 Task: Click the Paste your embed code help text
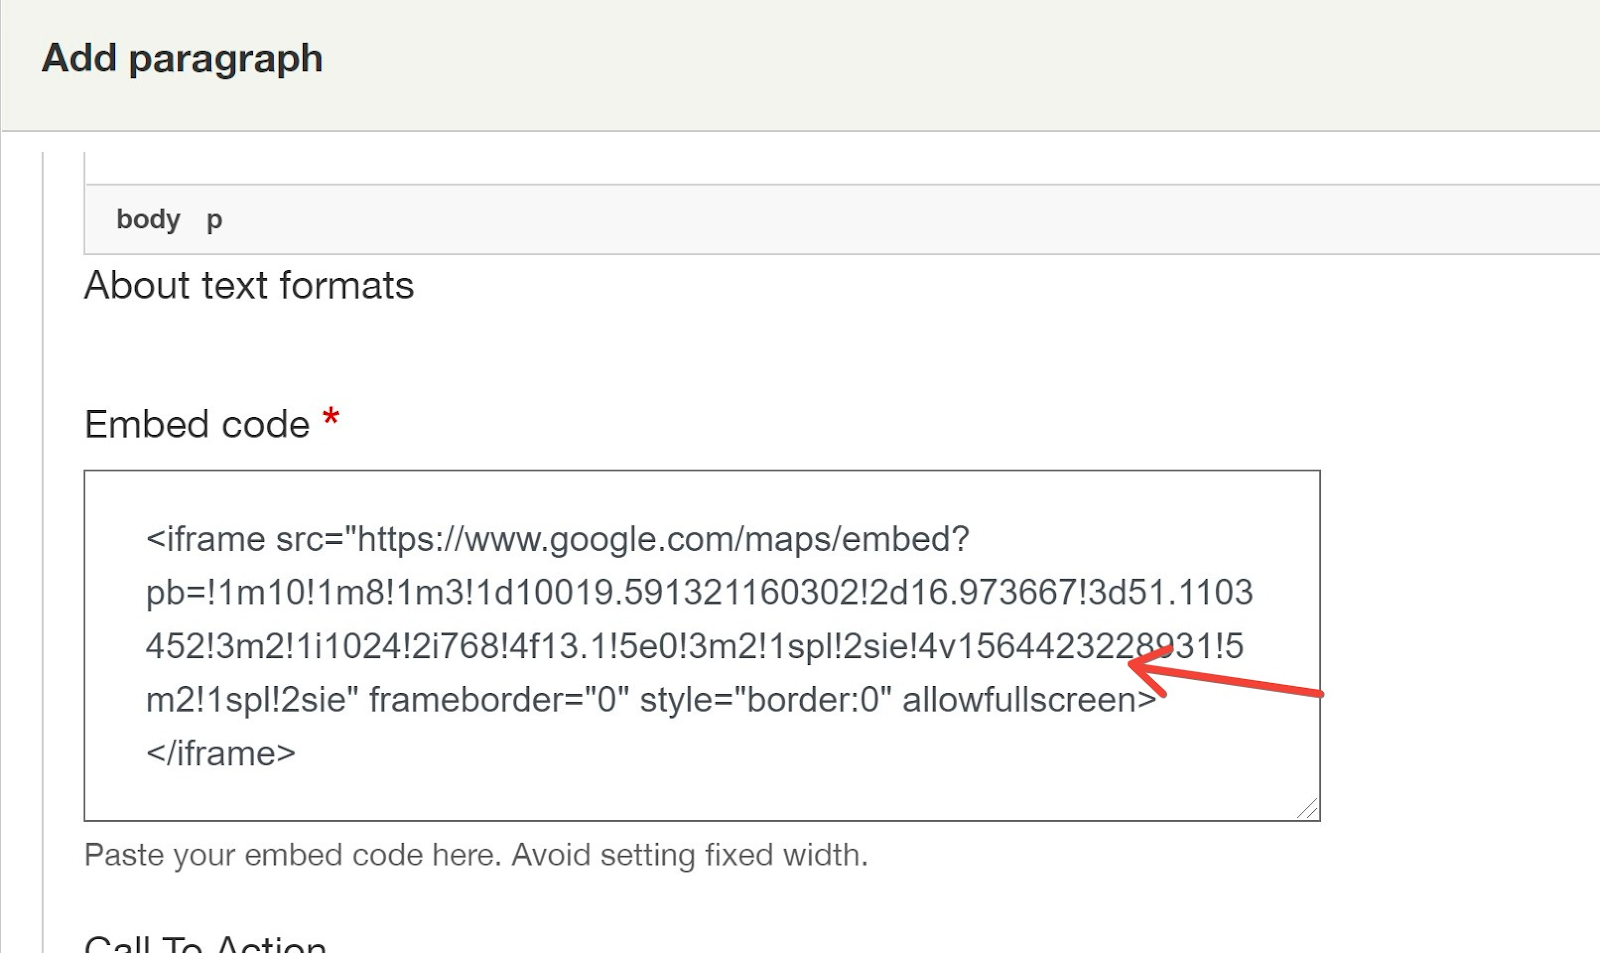[x=476, y=855]
